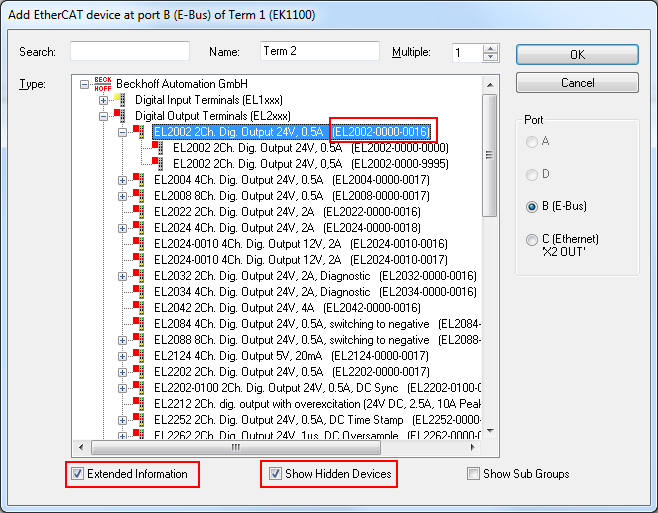
Task: Click terminal icon beside EL2034 Diagnostic entry
Action: click(x=139, y=292)
